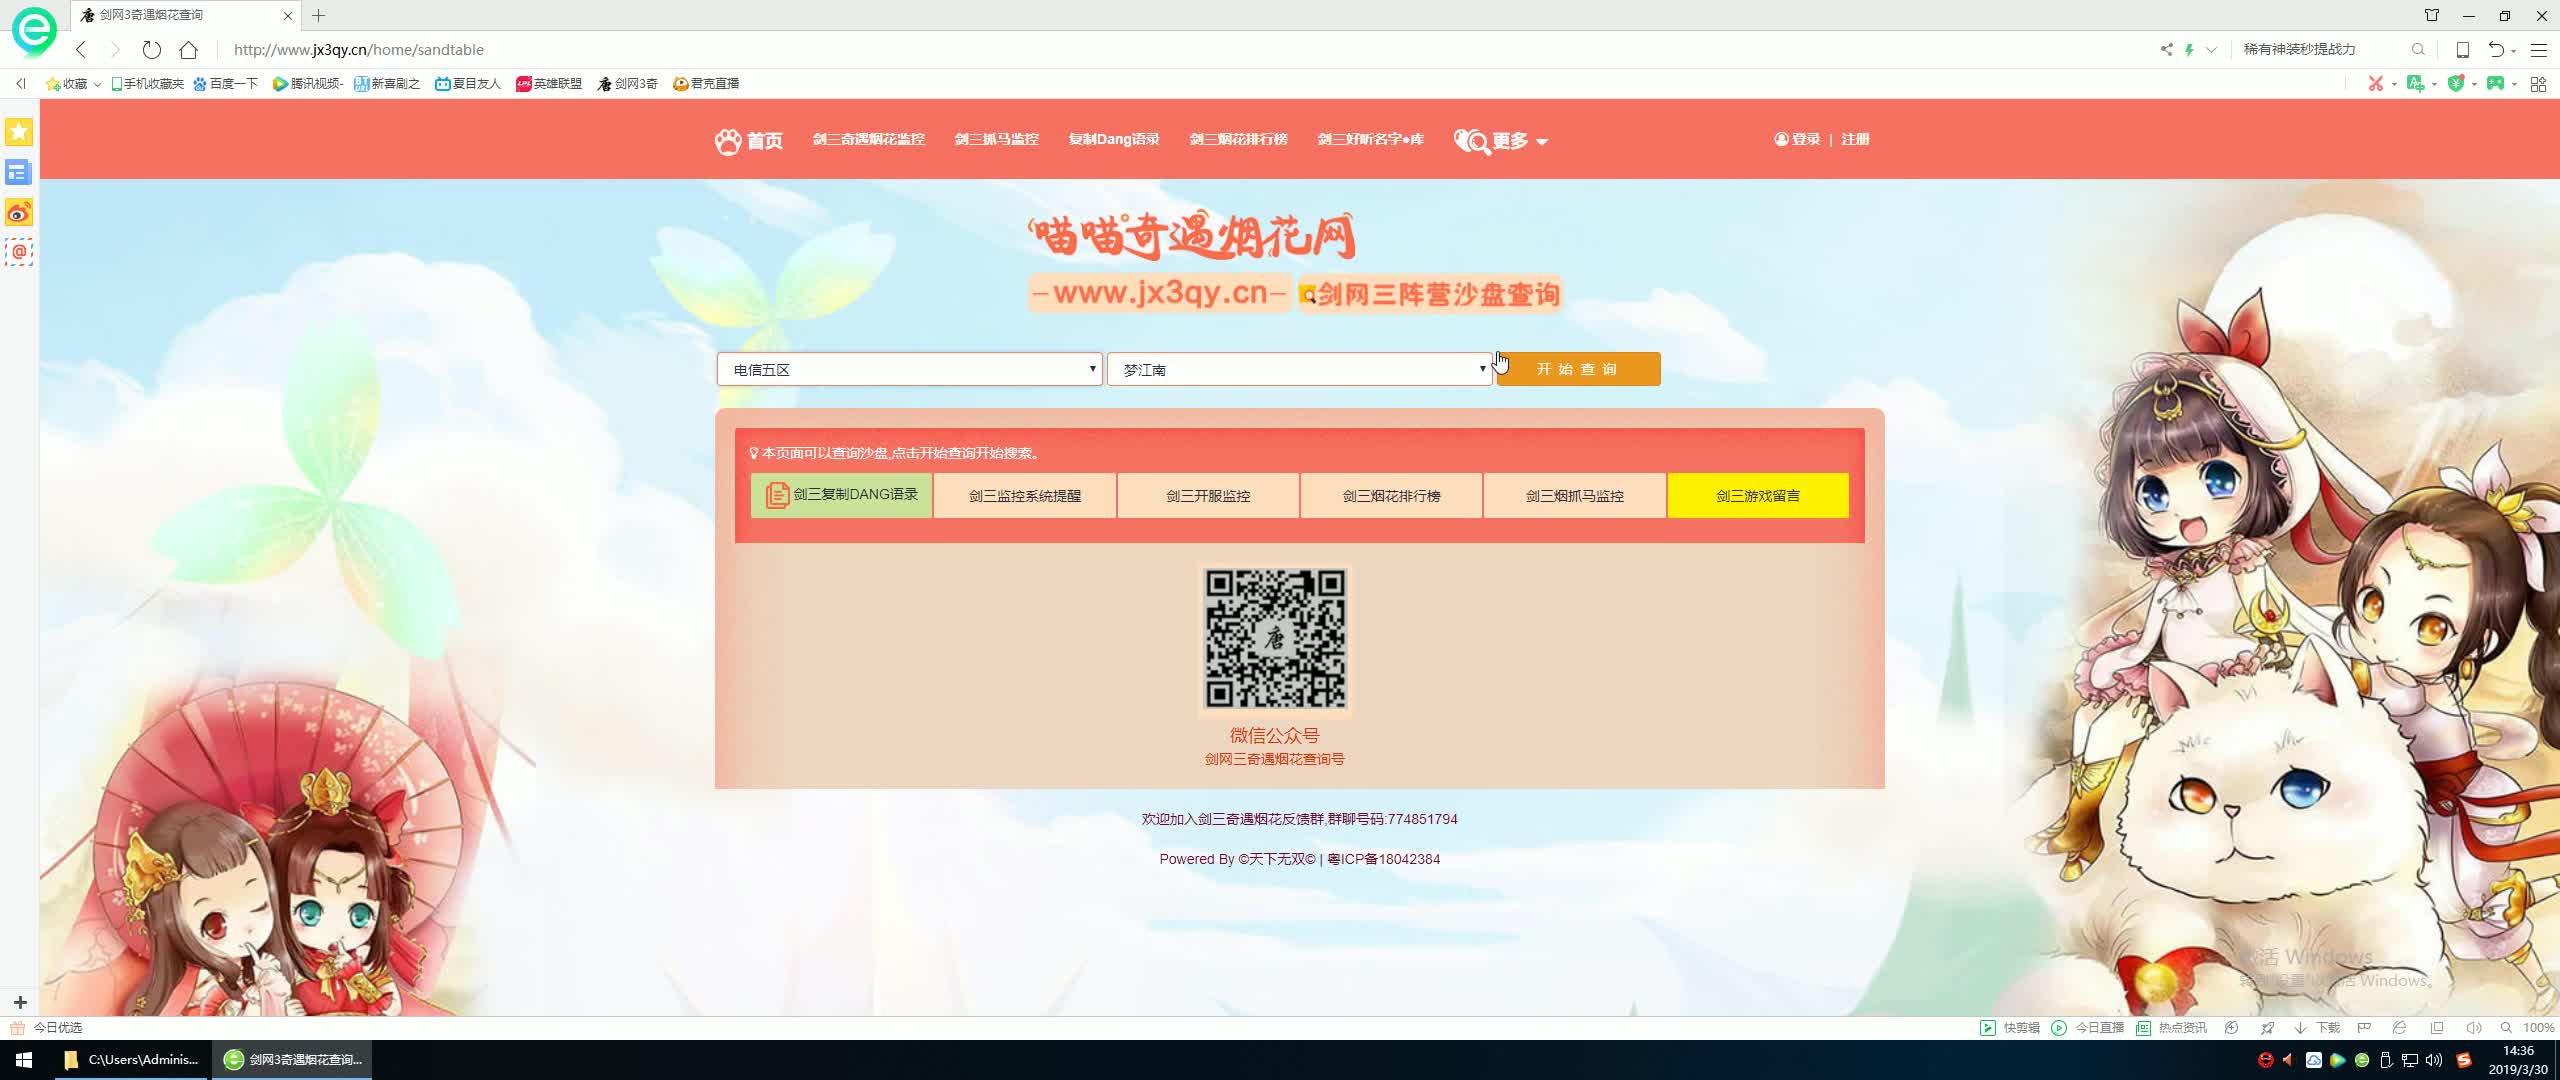The image size is (2560, 1080).
Task: Open the 电信五区 region dropdown
Action: pyautogui.click(x=909, y=369)
